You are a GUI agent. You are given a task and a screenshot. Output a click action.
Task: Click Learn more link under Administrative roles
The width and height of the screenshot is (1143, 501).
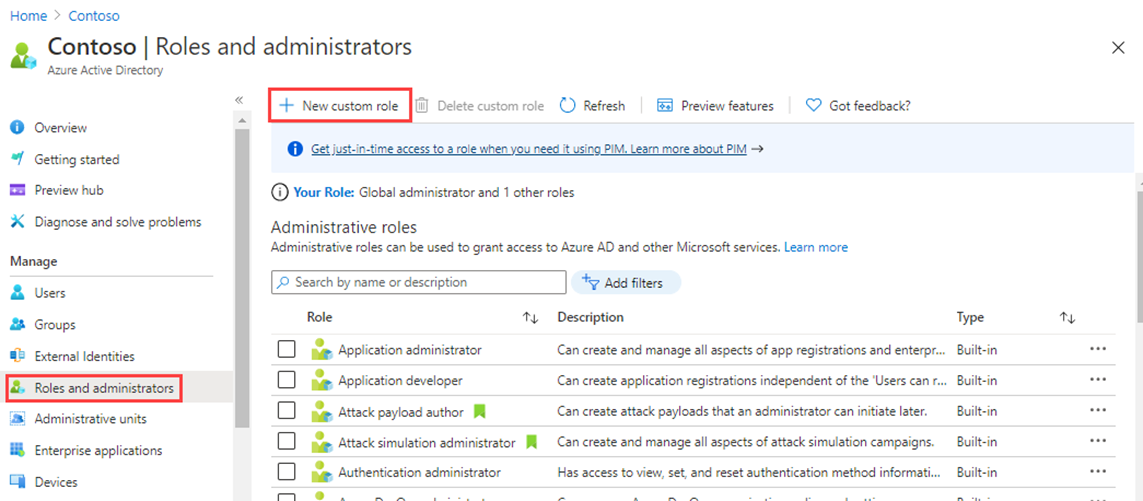[x=816, y=247]
